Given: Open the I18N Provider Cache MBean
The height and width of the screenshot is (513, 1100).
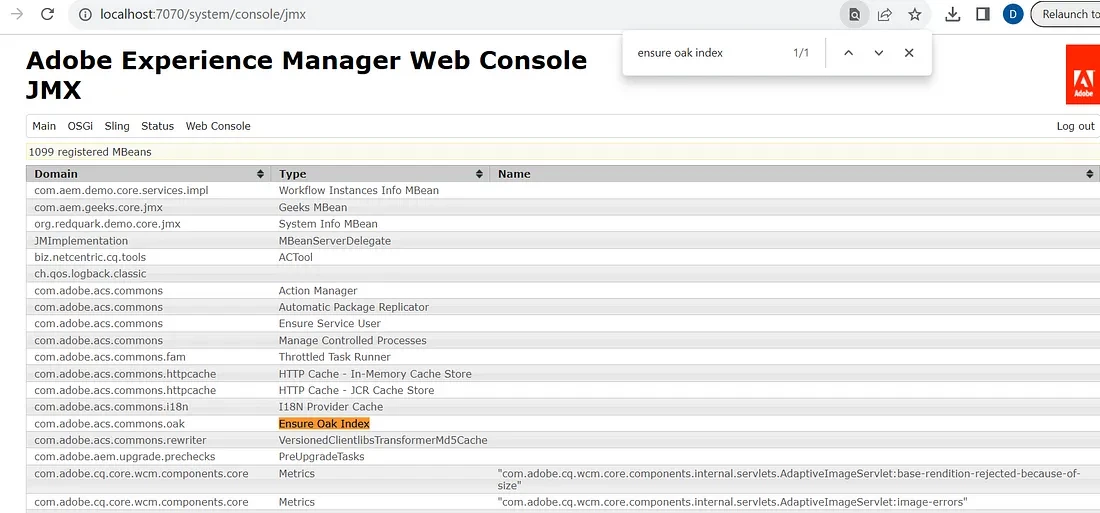Looking at the screenshot, I should coord(330,407).
